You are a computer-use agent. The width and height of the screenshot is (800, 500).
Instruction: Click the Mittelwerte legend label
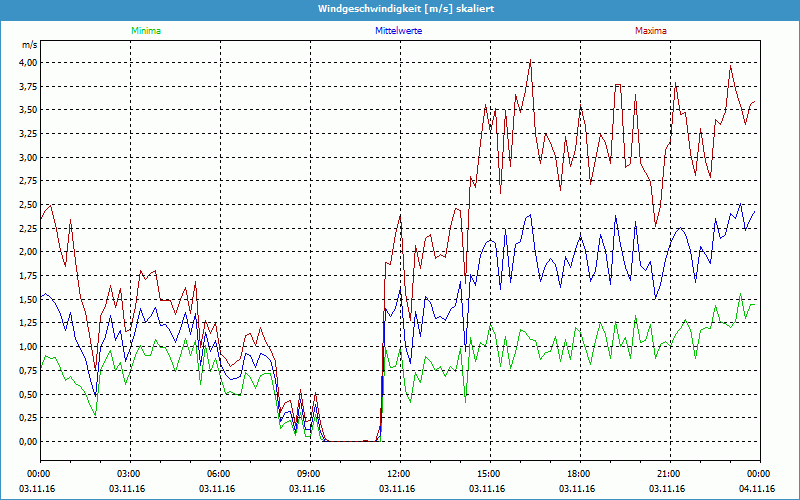point(398,31)
